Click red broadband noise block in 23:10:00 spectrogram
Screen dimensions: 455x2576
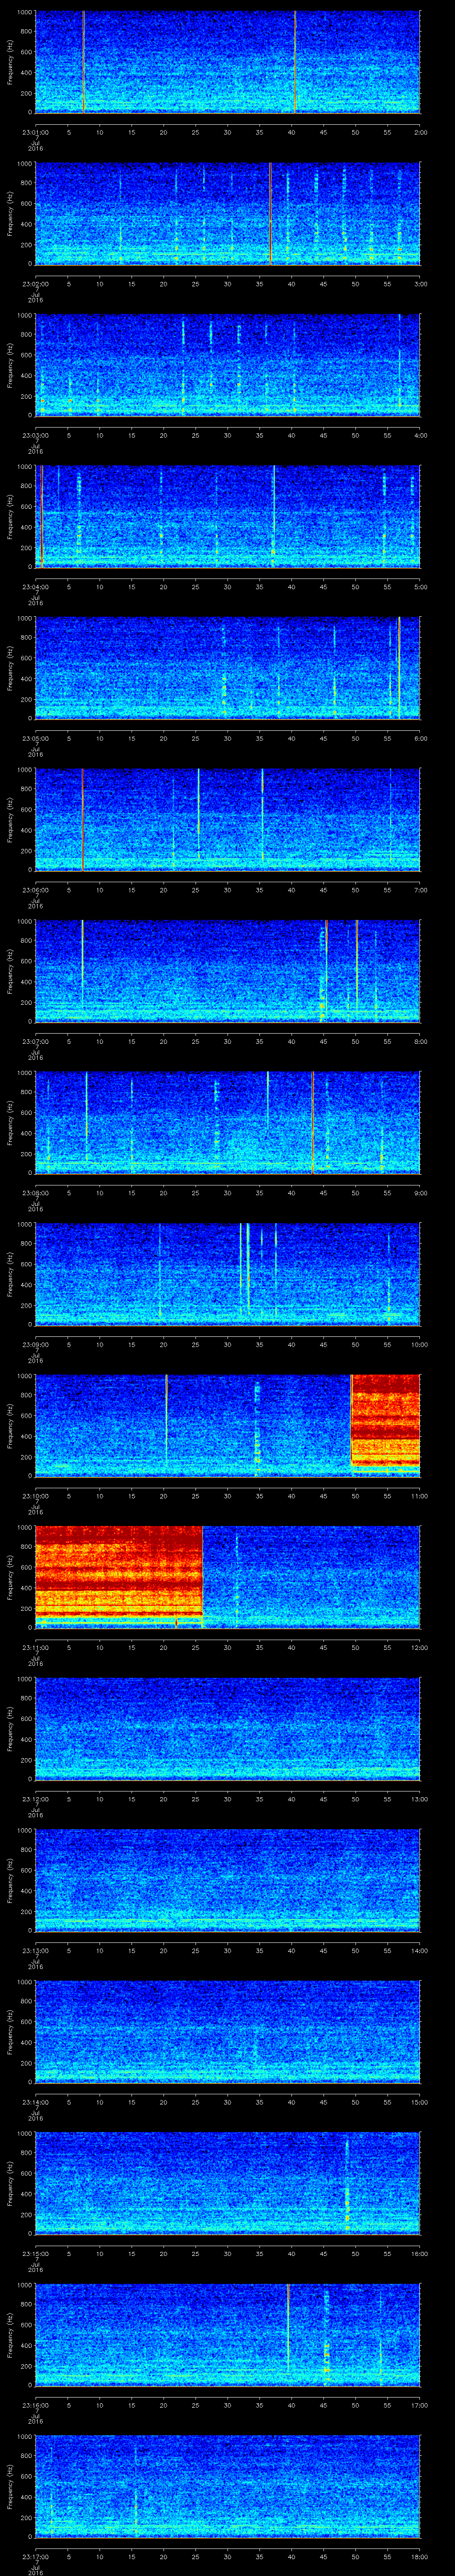coord(385,1420)
